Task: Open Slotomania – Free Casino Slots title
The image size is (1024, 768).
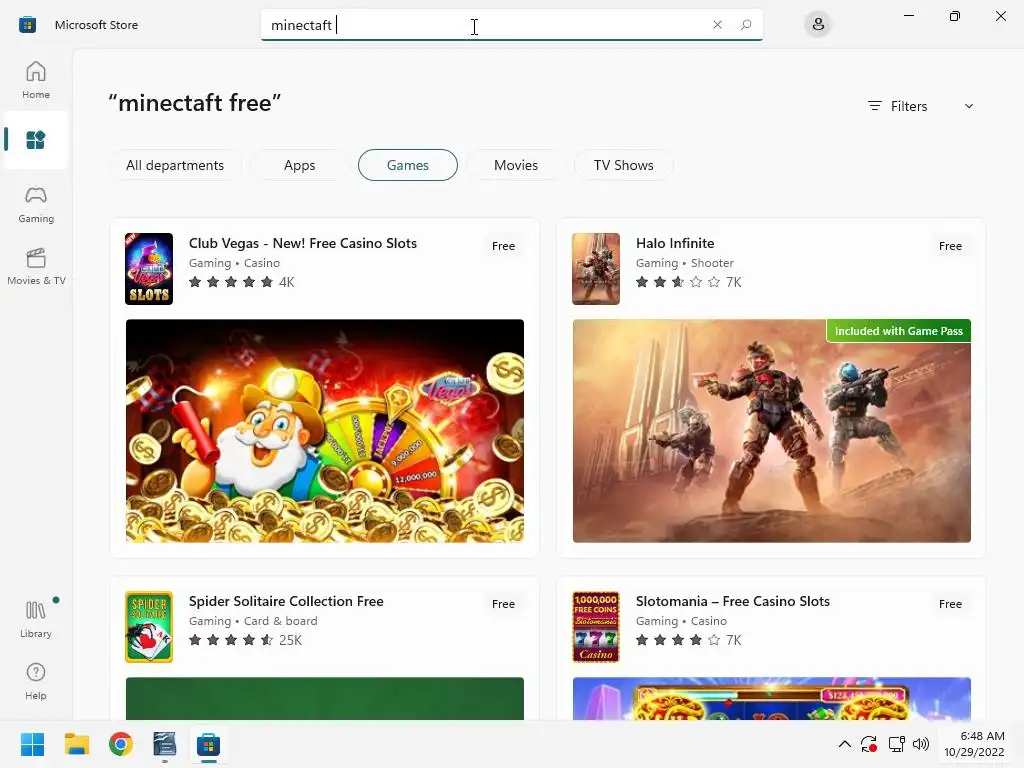Action: click(733, 601)
